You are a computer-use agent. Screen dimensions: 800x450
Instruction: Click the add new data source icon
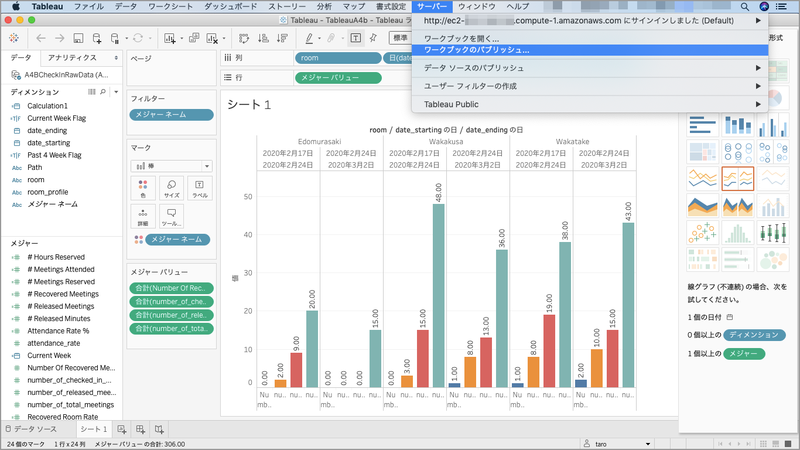coord(96,38)
